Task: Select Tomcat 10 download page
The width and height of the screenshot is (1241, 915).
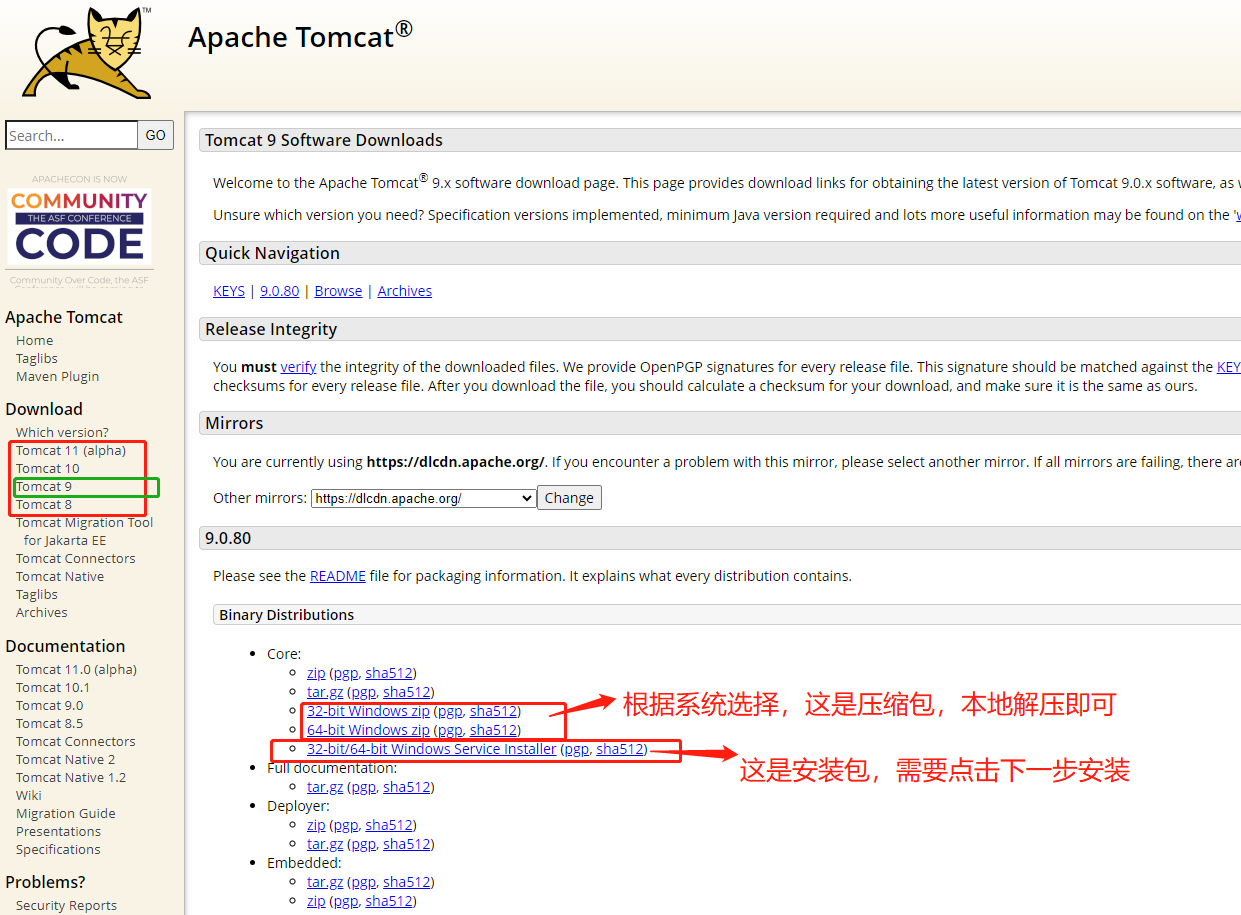Action: pos(48,468)
